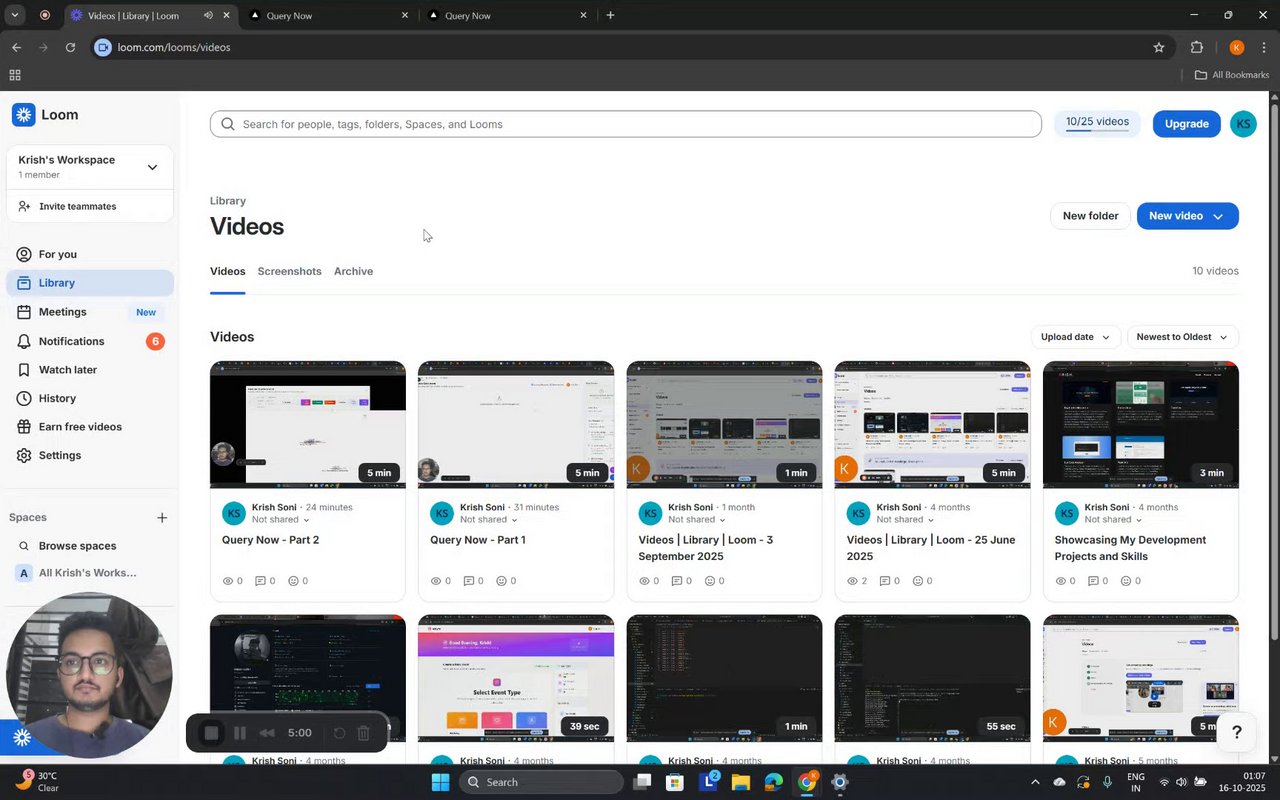
Task: Open the Chrome three-dot menu
Action: 1264,47
